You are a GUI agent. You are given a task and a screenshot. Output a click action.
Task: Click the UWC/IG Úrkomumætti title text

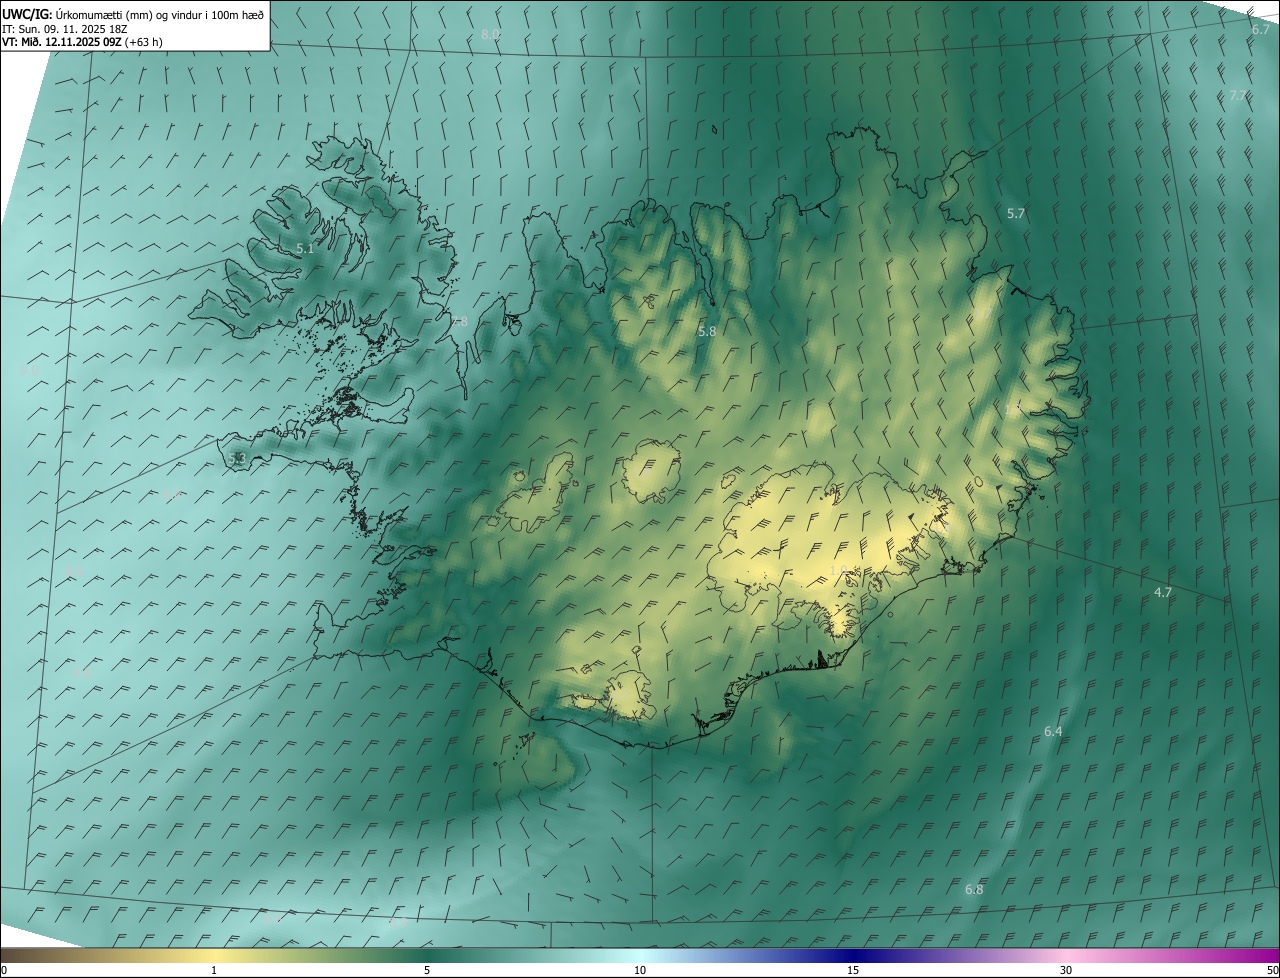(133, 14)
